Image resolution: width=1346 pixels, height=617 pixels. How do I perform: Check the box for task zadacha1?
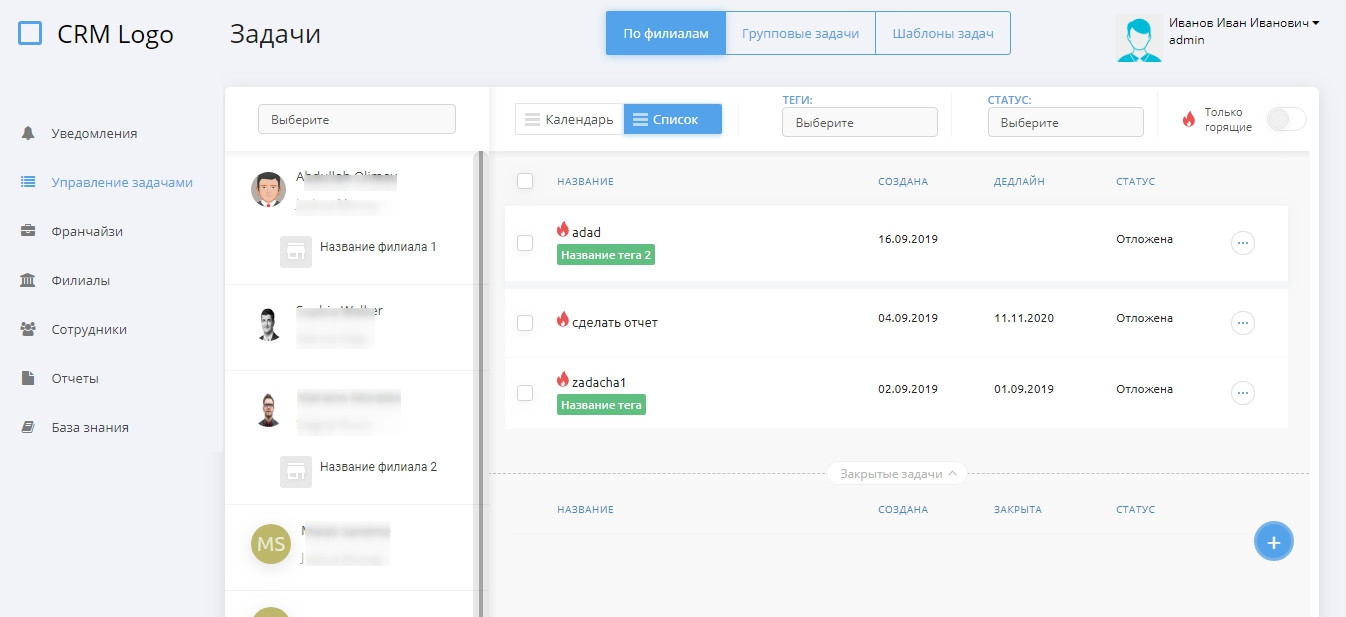coord(525,393)
